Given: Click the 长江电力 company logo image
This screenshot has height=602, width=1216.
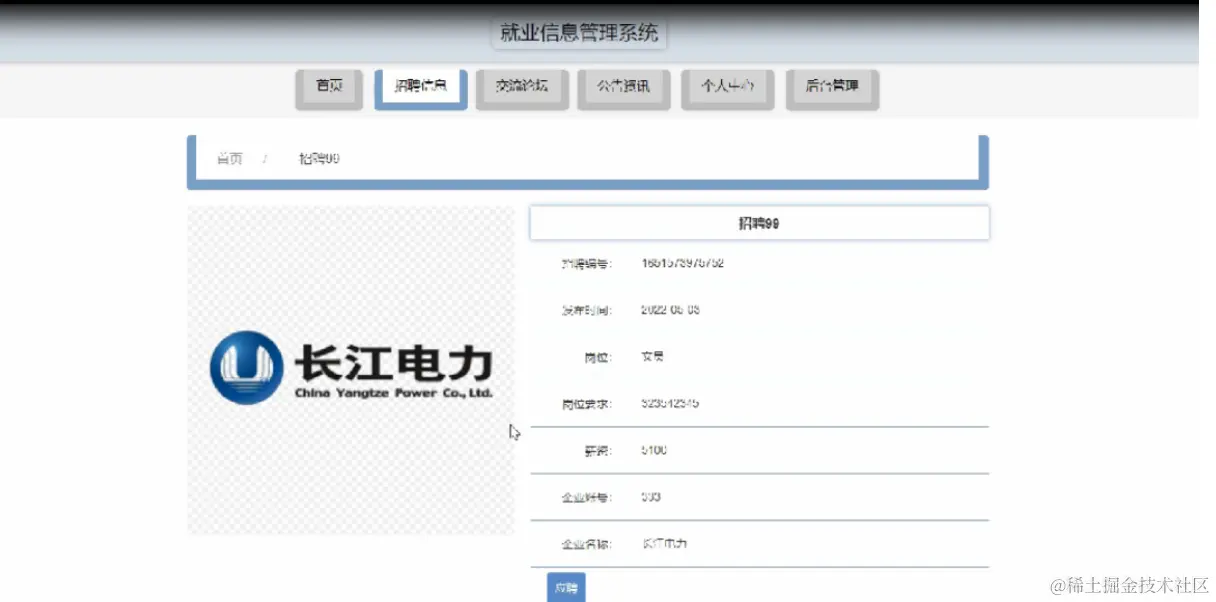Looking at the screenshot, I should coord(351,370).
